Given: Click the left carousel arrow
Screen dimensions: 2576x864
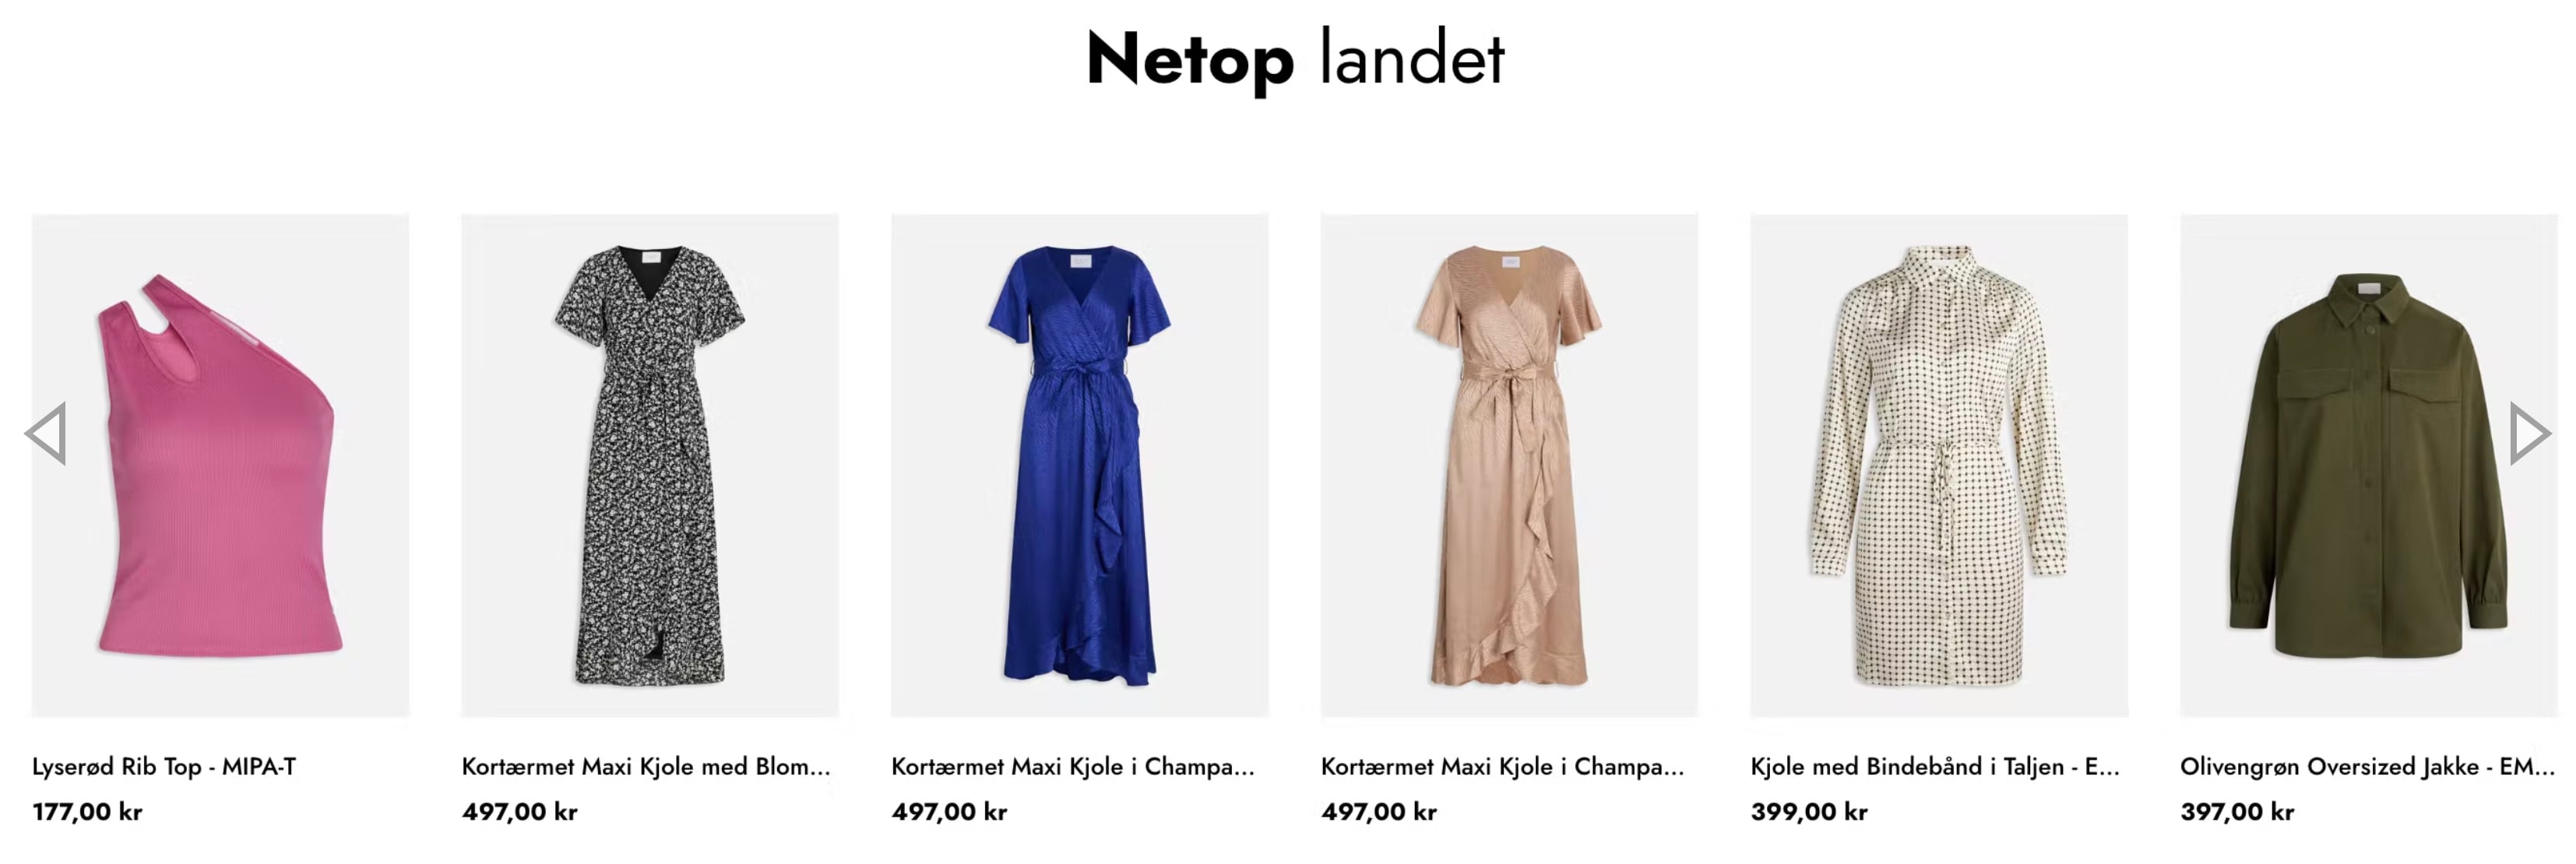Looking at the screenshot, I should coord(46,434).
